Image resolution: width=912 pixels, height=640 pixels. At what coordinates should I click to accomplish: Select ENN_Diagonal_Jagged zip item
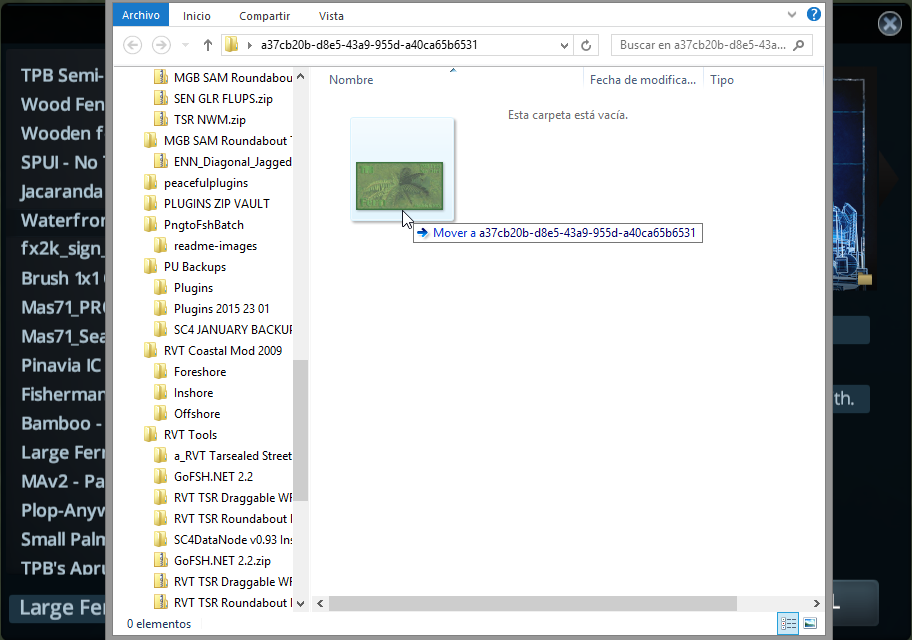(232, 162)
